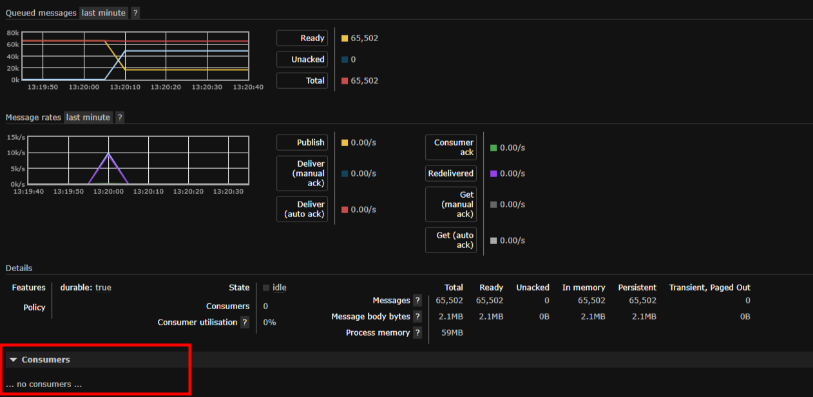Toggle the Ready series legend
Viewport: 813px width, 397px height.
point(302,38)
